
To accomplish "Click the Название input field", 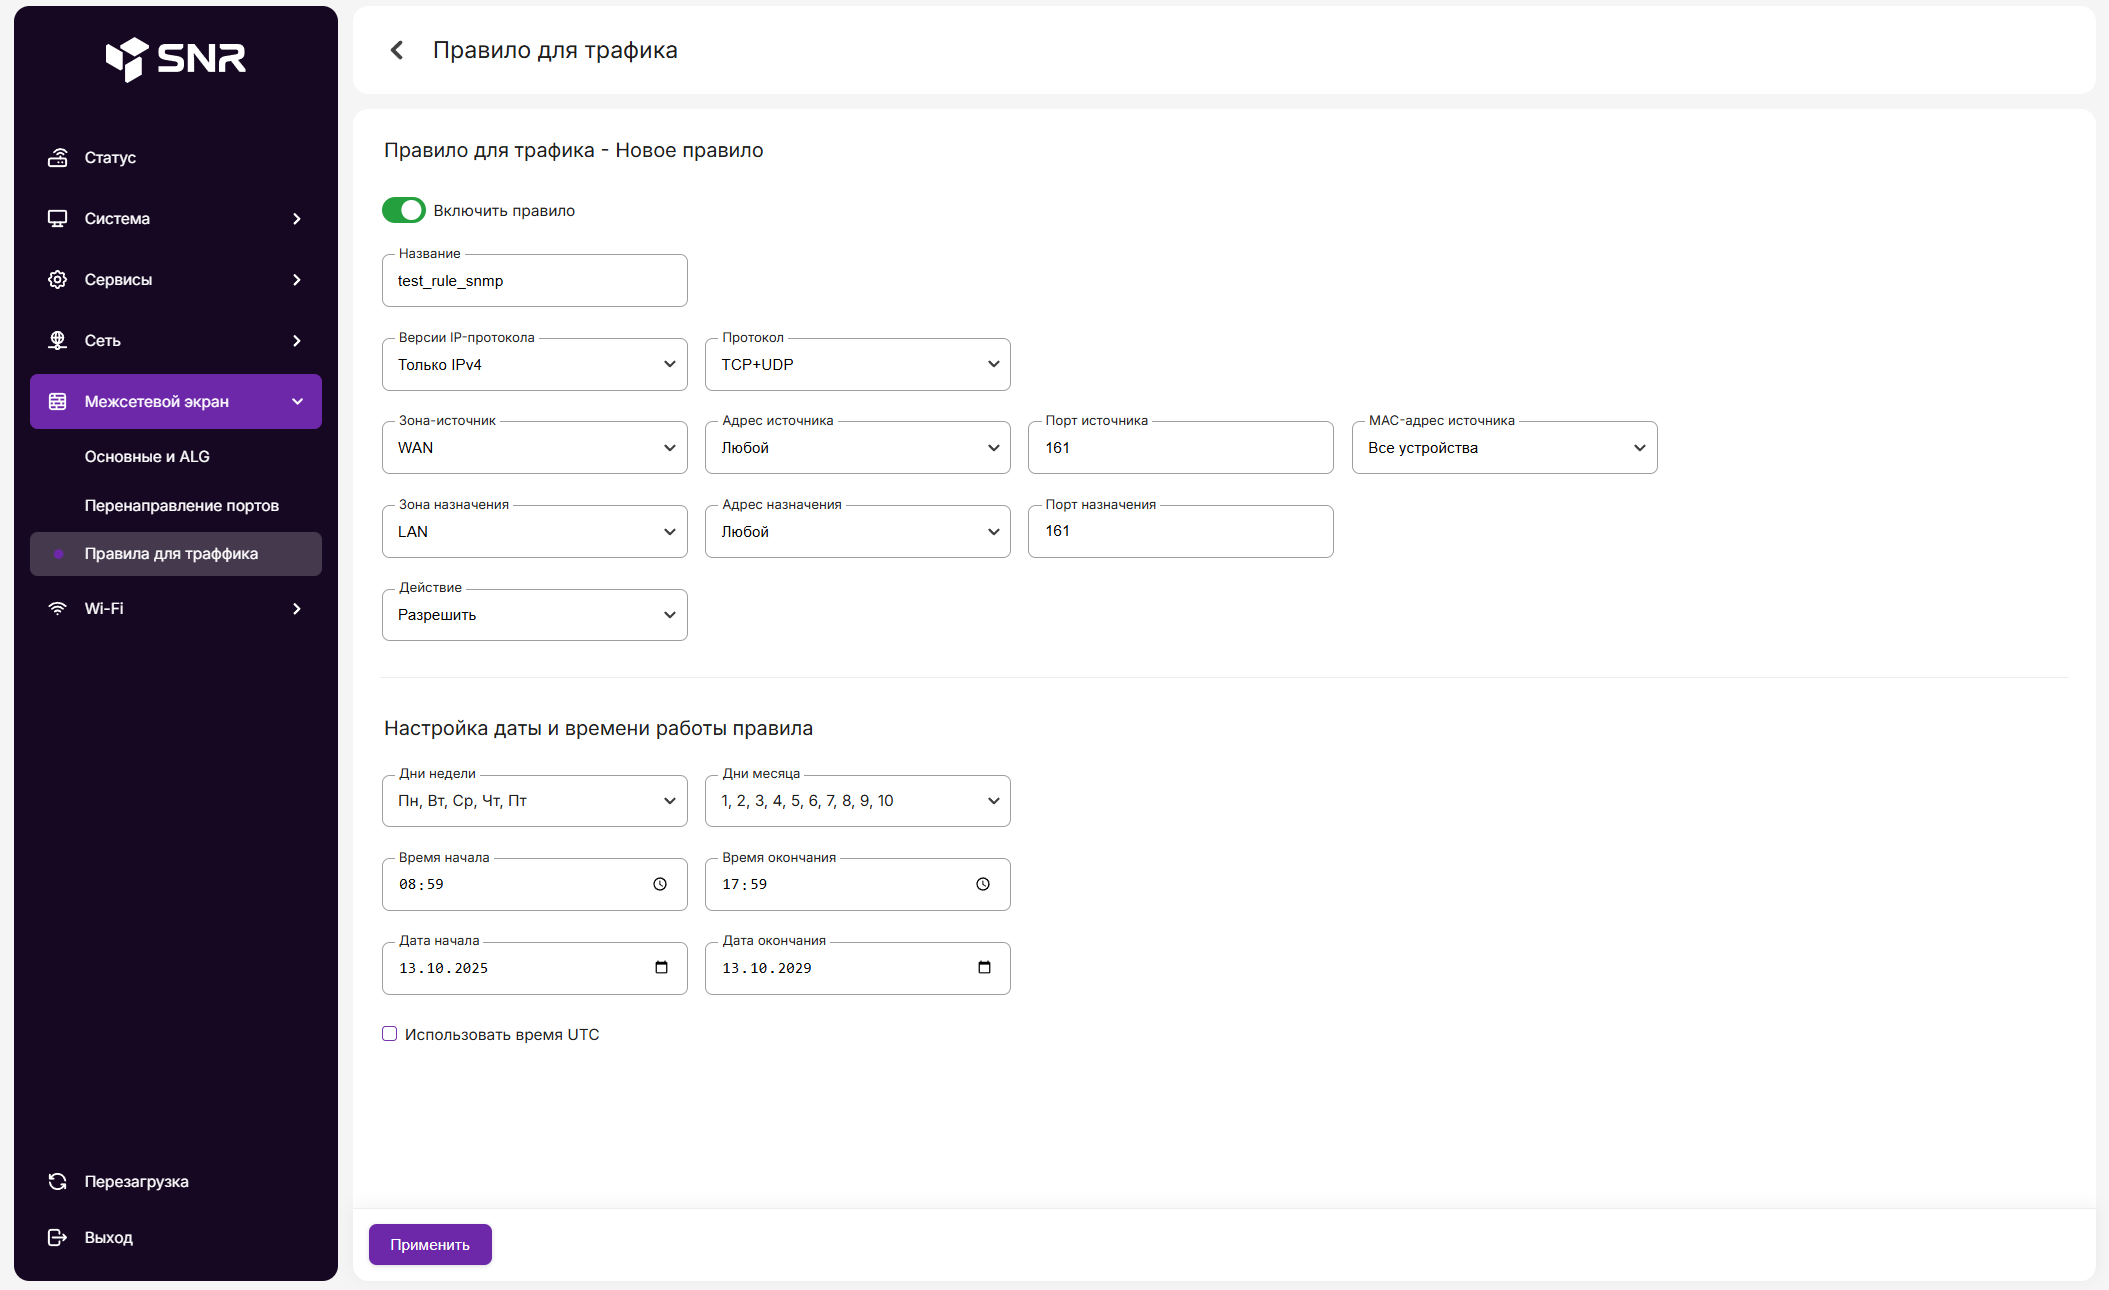I will pos(534,281).
